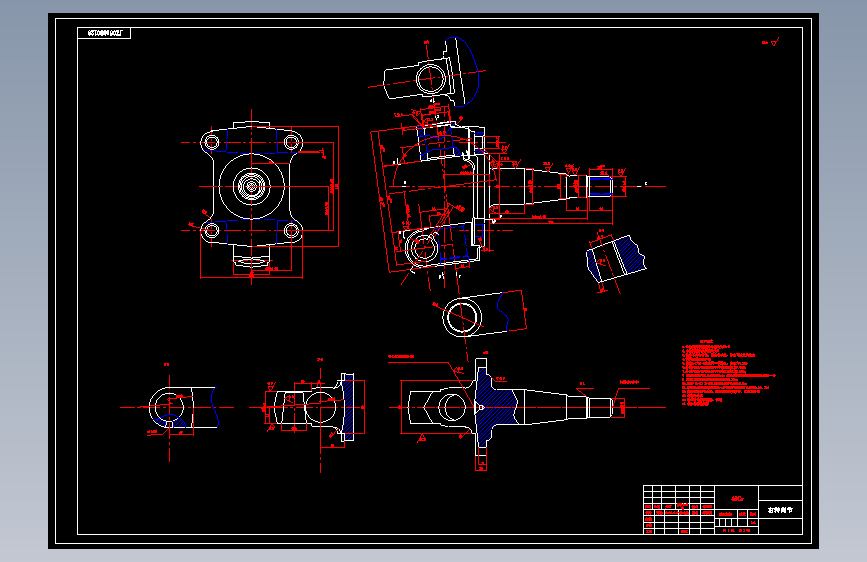The width and height of the screenshot is (867, 562).
Task: Select the blue-hatched spindle section view
Action: pos(528,409)
